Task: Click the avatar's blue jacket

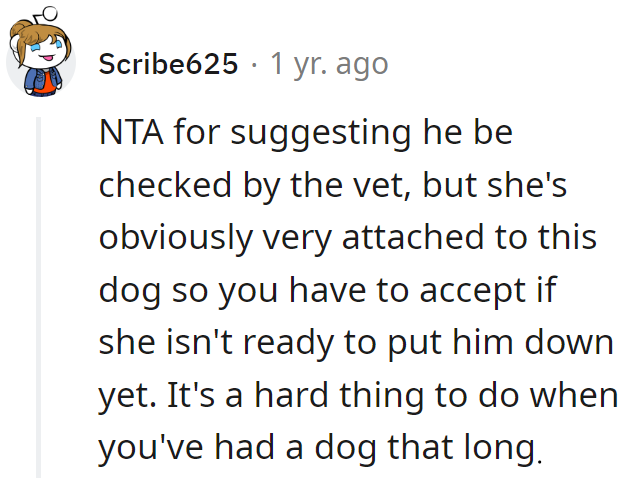Action: [x=42, y=81]
